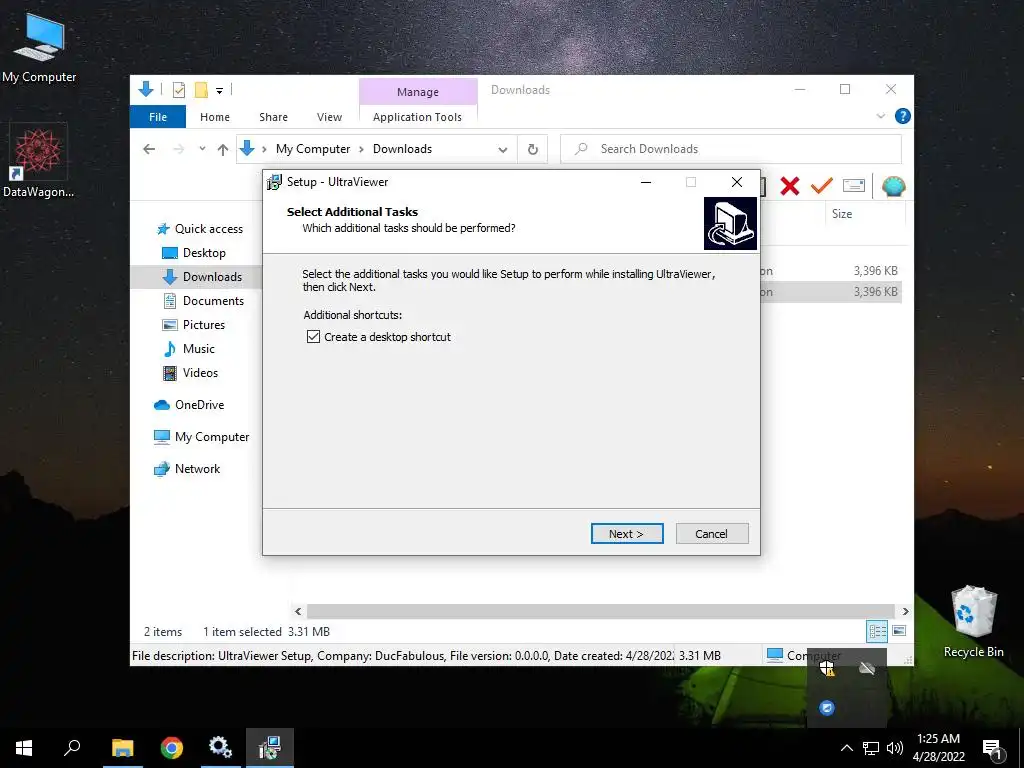Click the Windows Security shield tray icon
1024x768 pixels.
[x=827, y=667]
